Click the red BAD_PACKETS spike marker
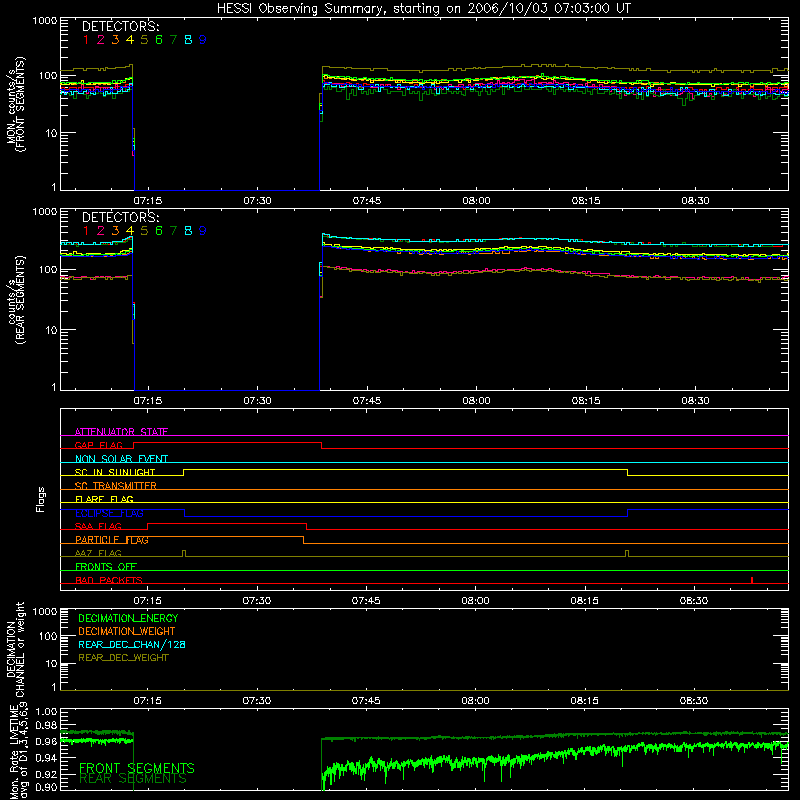The image size is (800, 800). [752, 580]
